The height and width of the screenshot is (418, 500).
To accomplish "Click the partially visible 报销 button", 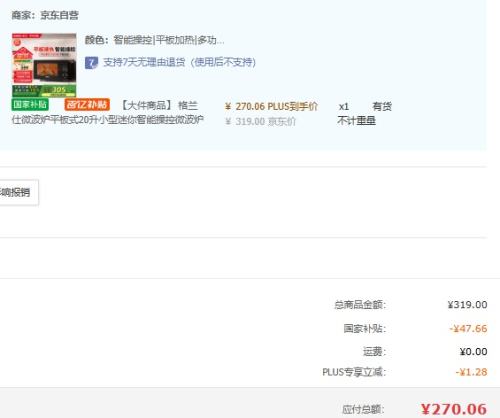I will pos(18,192).
